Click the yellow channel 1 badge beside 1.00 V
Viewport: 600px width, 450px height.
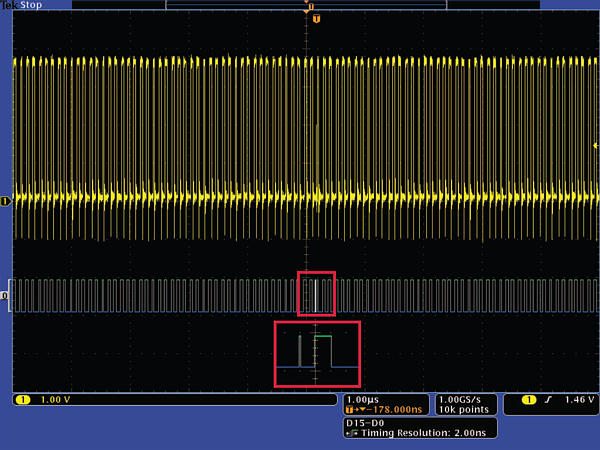(22, 400)
